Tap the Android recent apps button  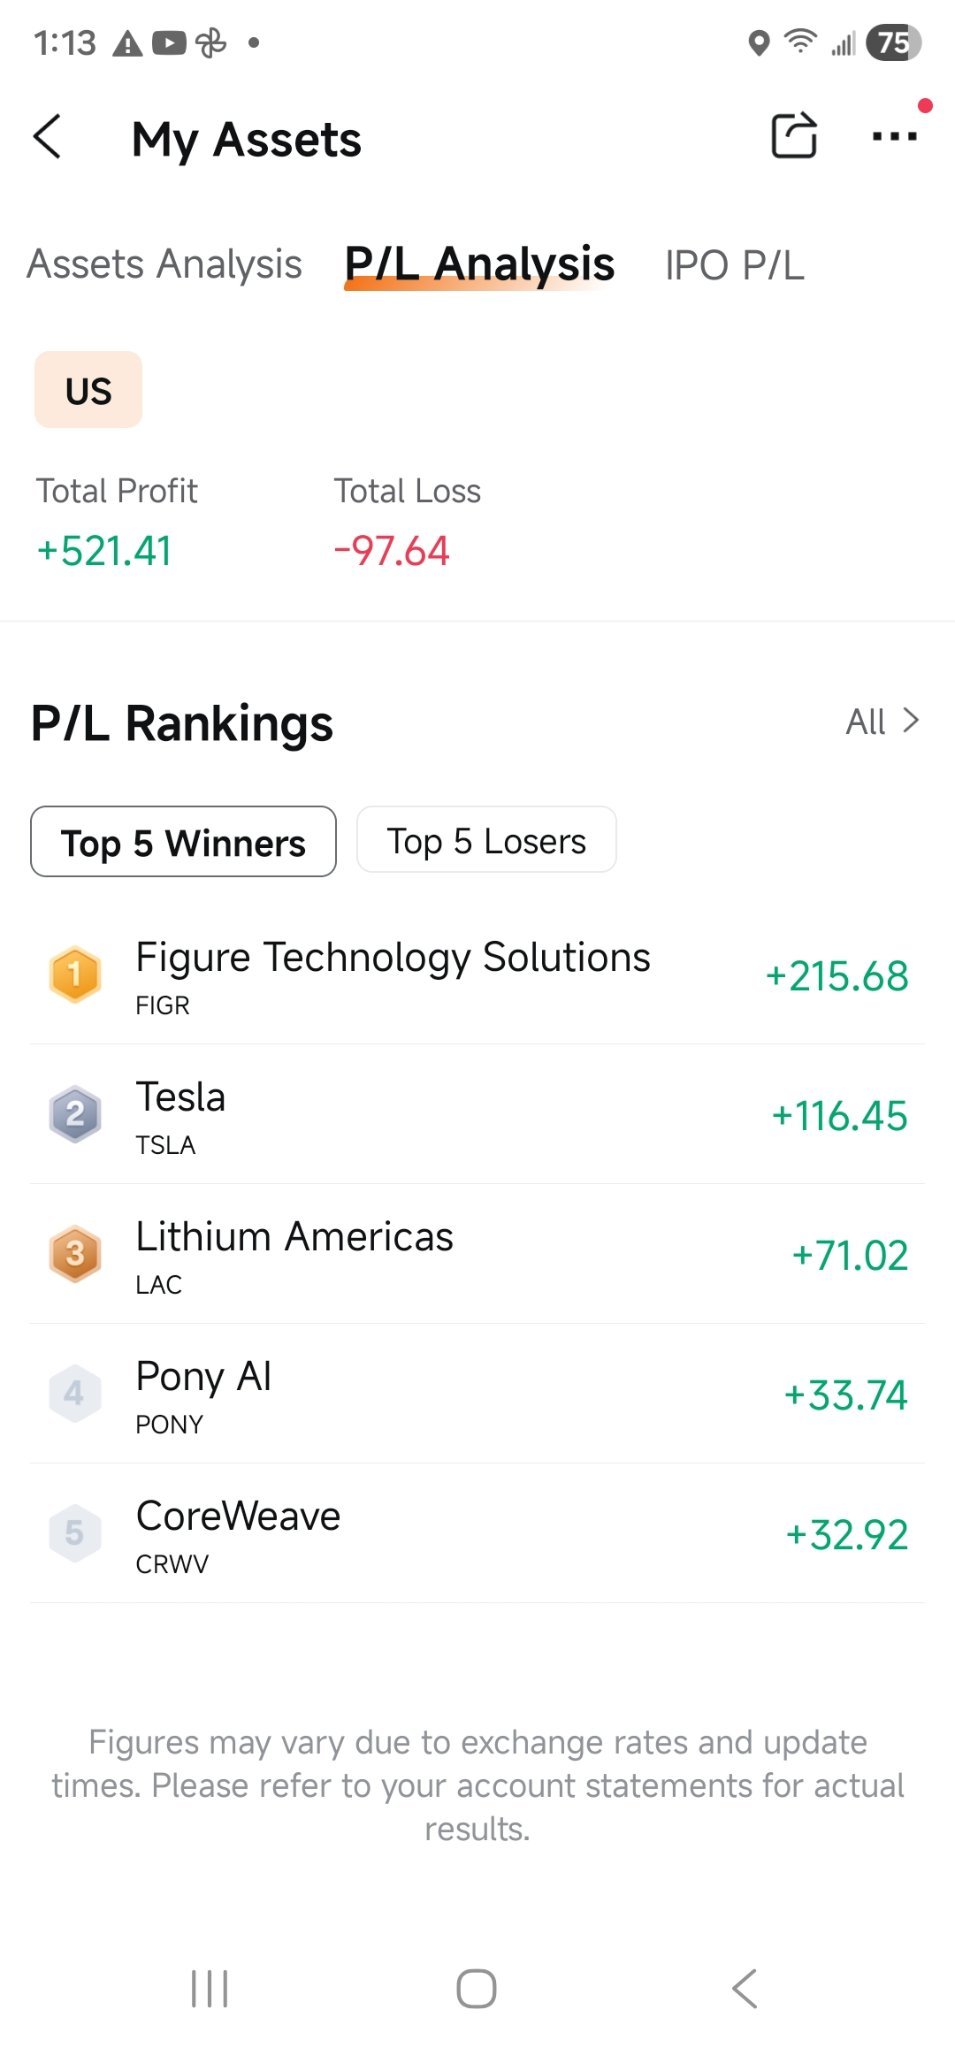point(210,1988)
